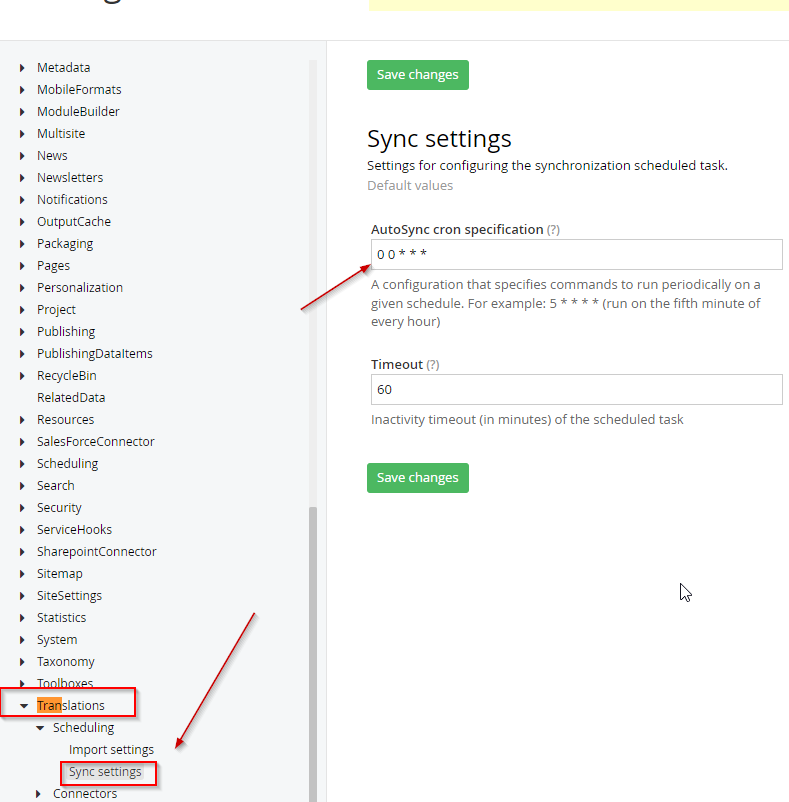Open the Security tree label
Image resolution: width=789 pixels, height=802 pixels.
pos(59,507)
